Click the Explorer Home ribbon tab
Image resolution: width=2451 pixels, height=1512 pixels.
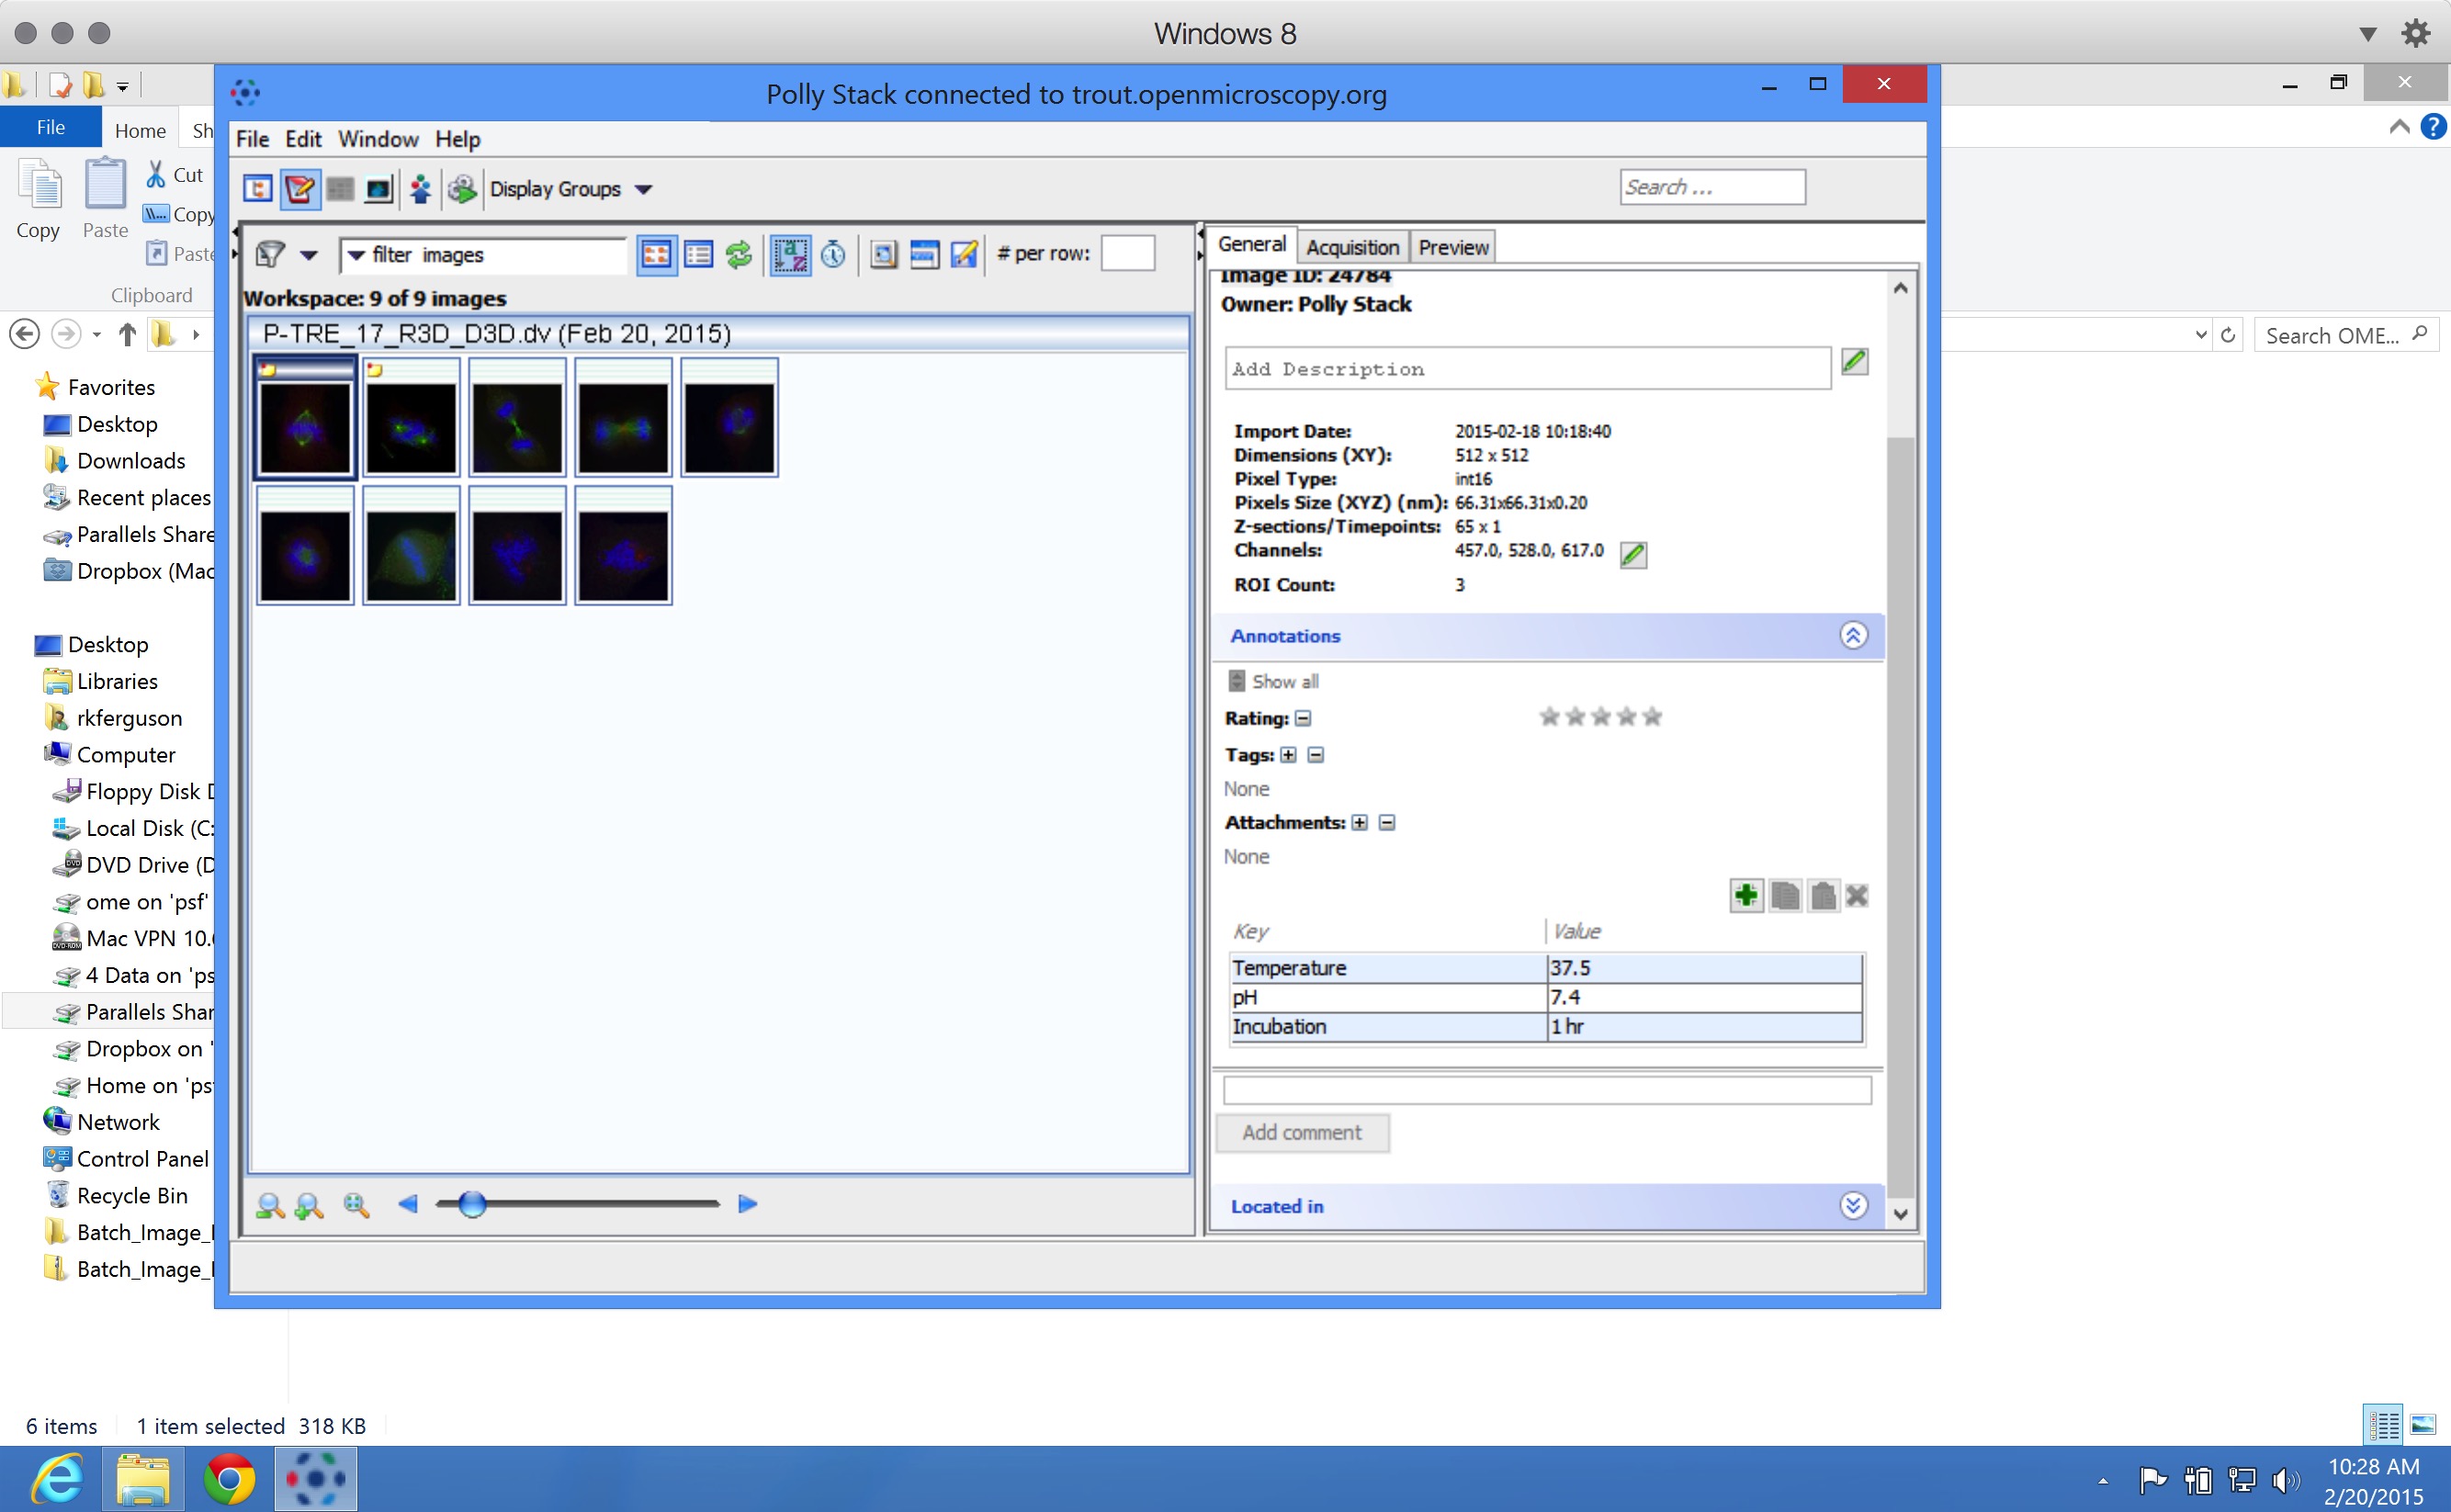140,131
